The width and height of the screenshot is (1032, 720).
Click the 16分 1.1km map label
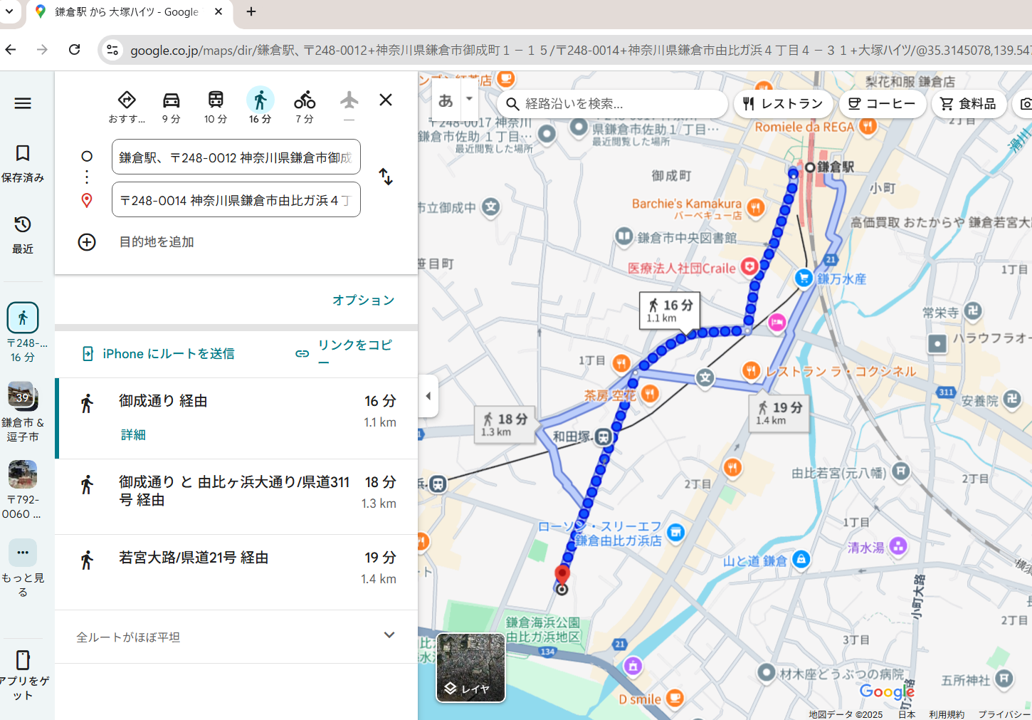pyautogui.click(x=670, y=310)
